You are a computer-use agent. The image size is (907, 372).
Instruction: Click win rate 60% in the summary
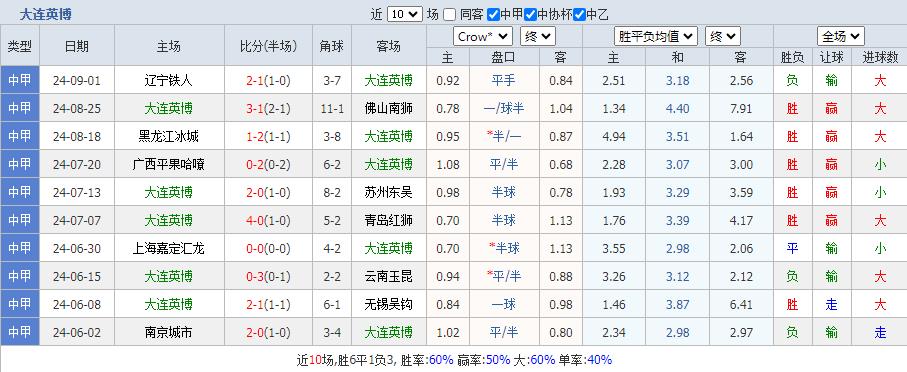coord(441,360)
